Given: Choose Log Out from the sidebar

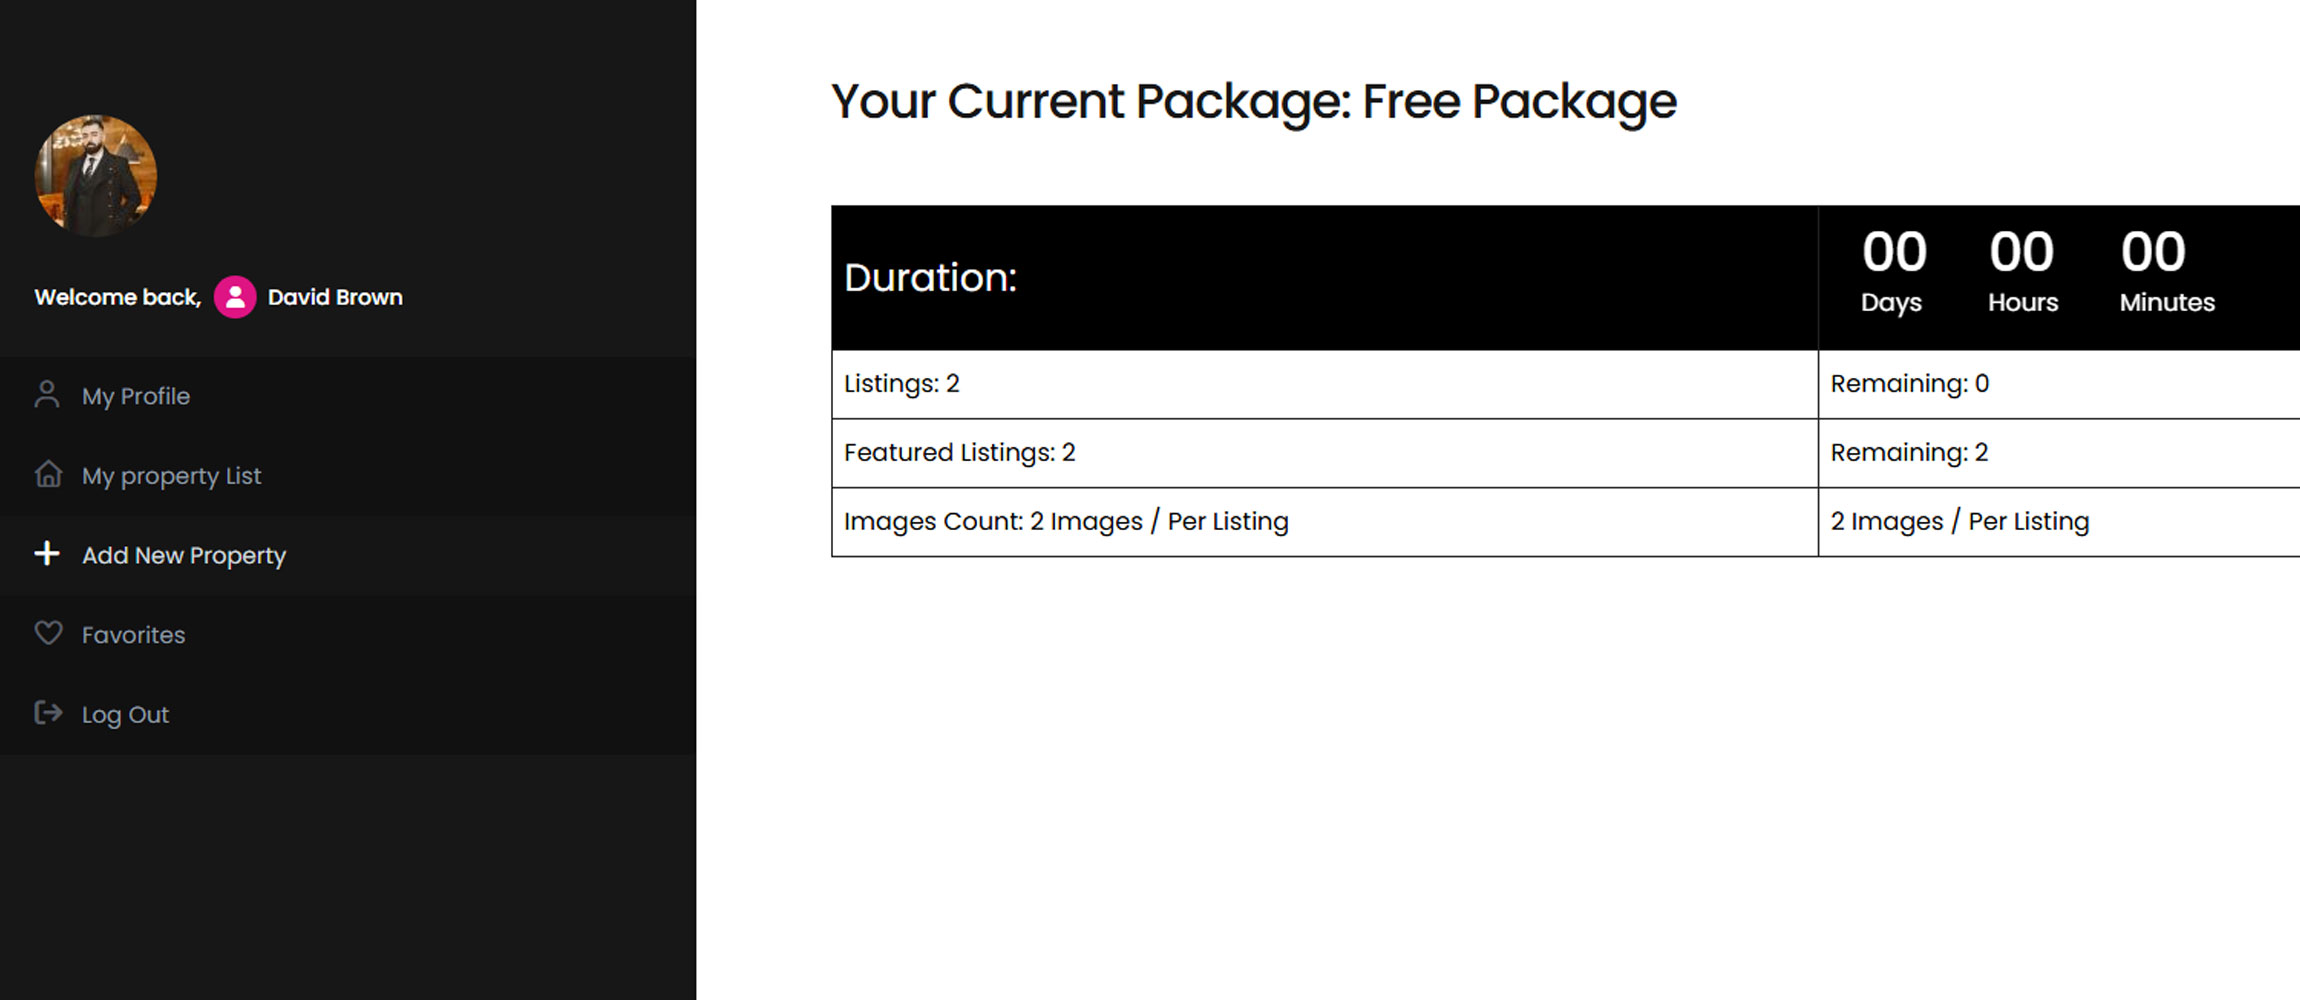Looking at the screenshot, I should 125,715.
